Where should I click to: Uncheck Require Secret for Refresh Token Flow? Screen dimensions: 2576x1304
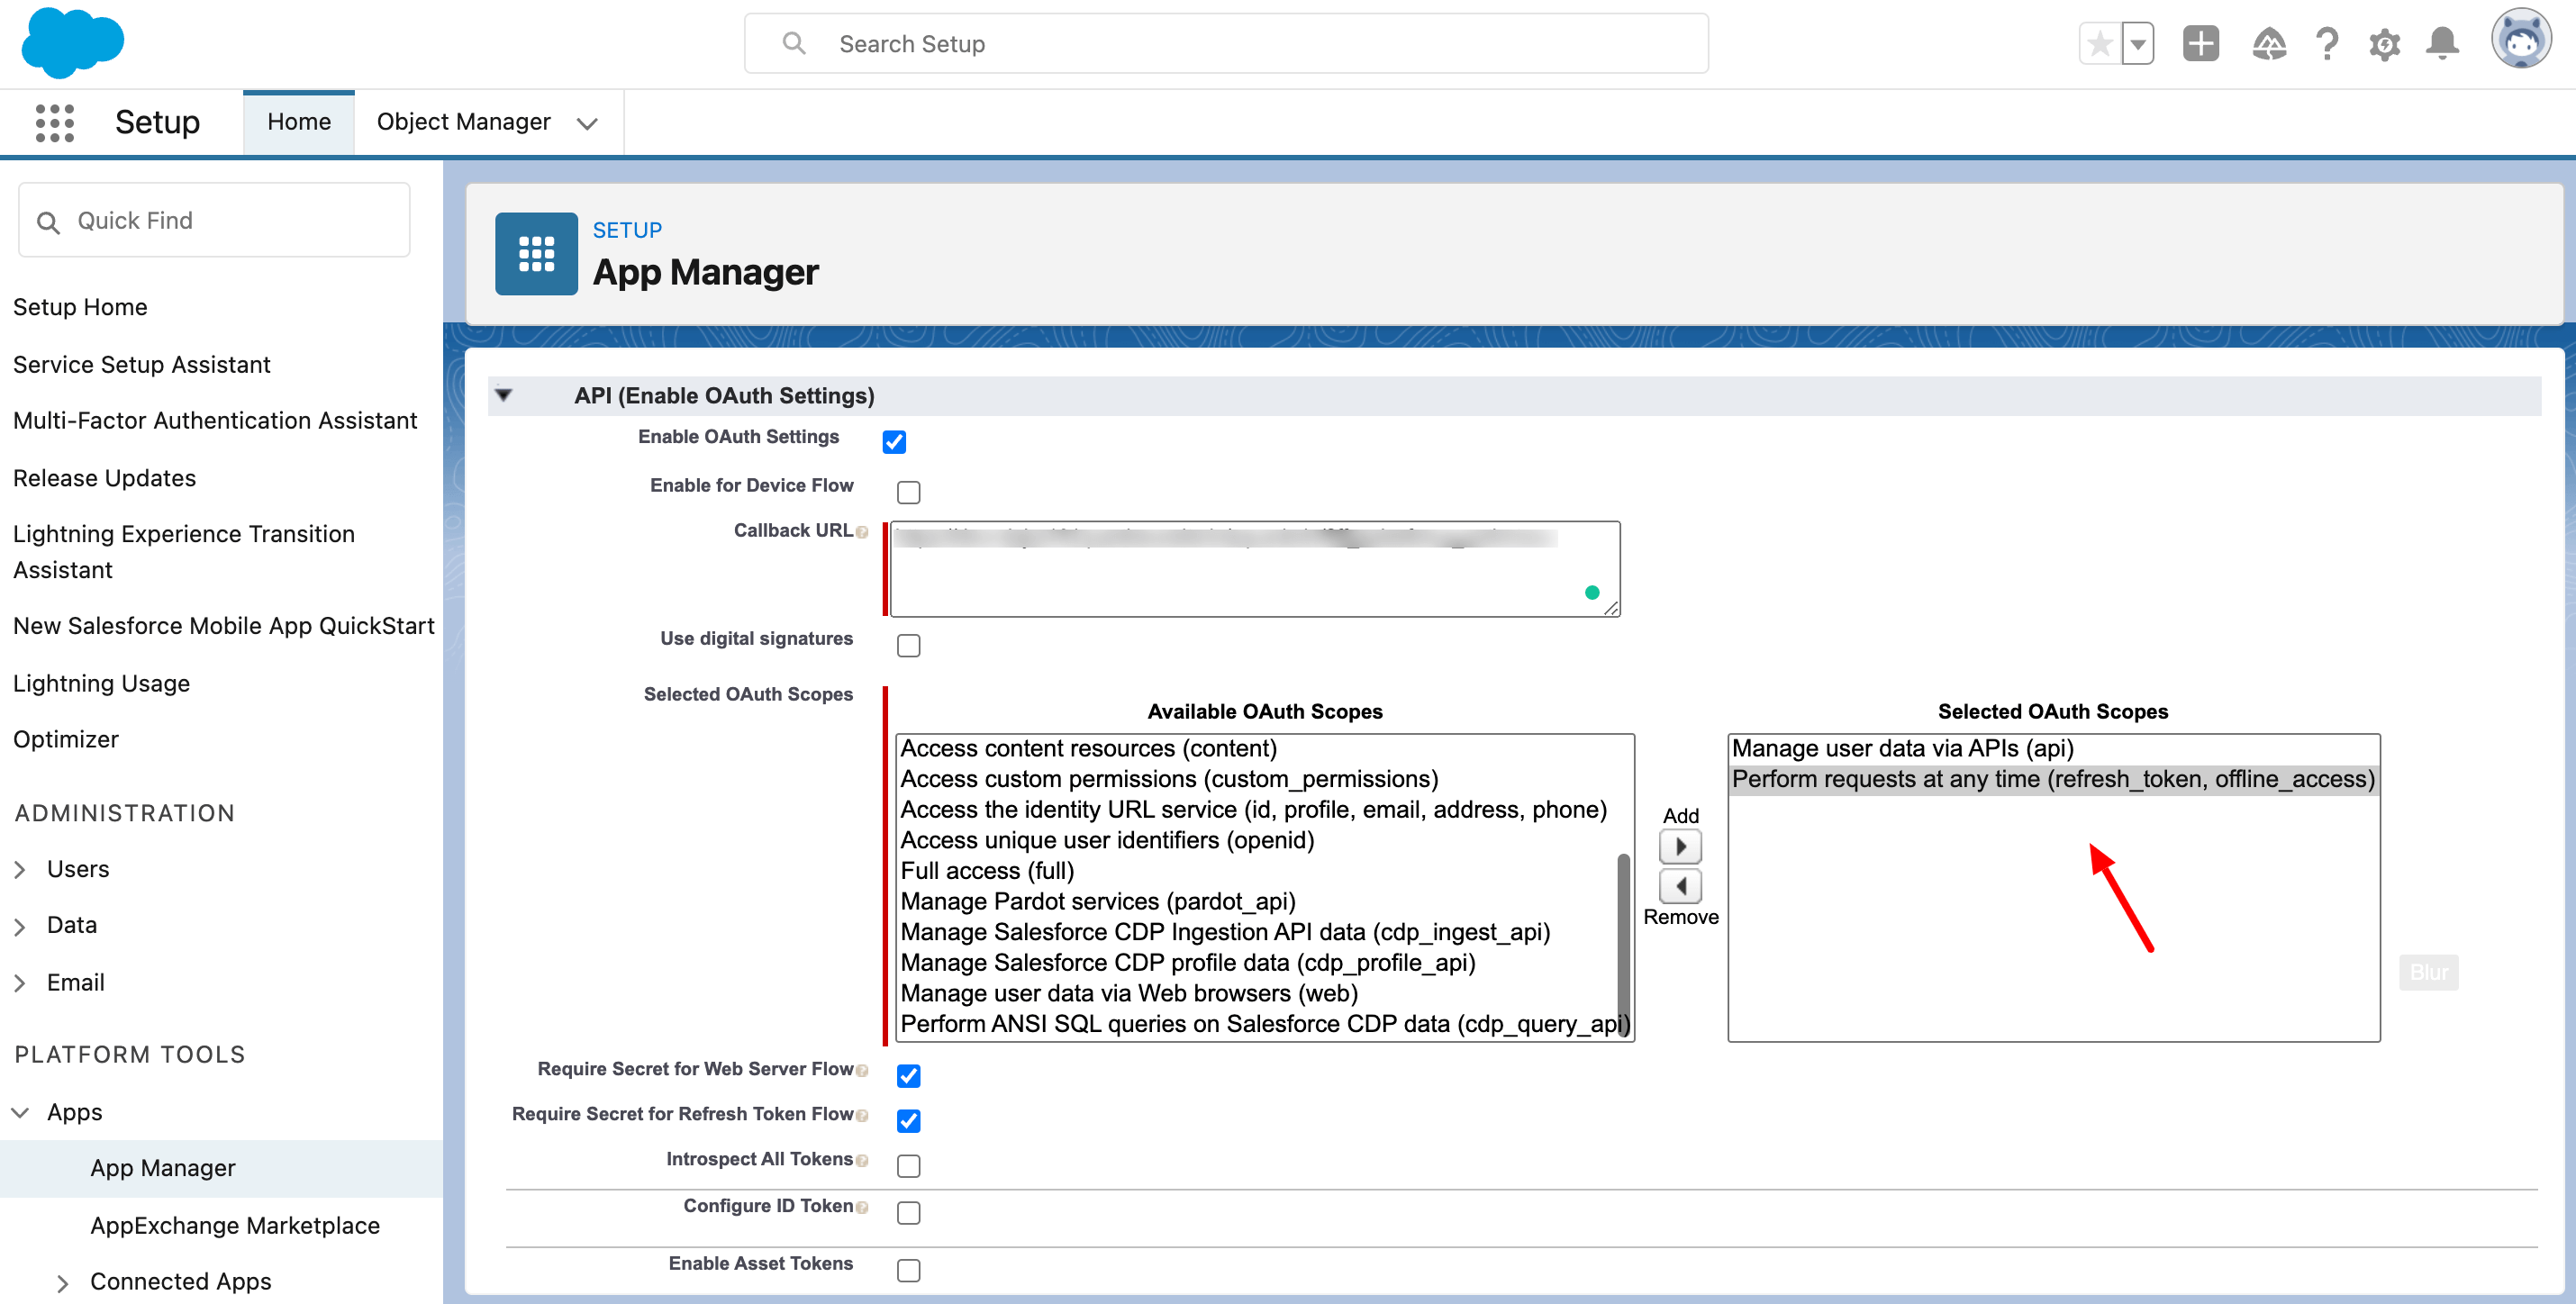(x=908, y=1120)
